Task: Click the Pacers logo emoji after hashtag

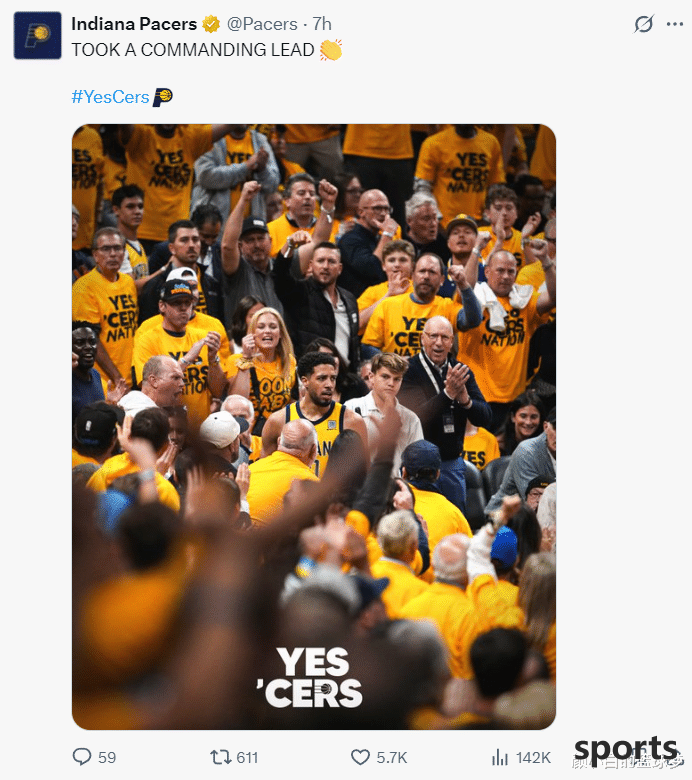Action: point(162,97)
